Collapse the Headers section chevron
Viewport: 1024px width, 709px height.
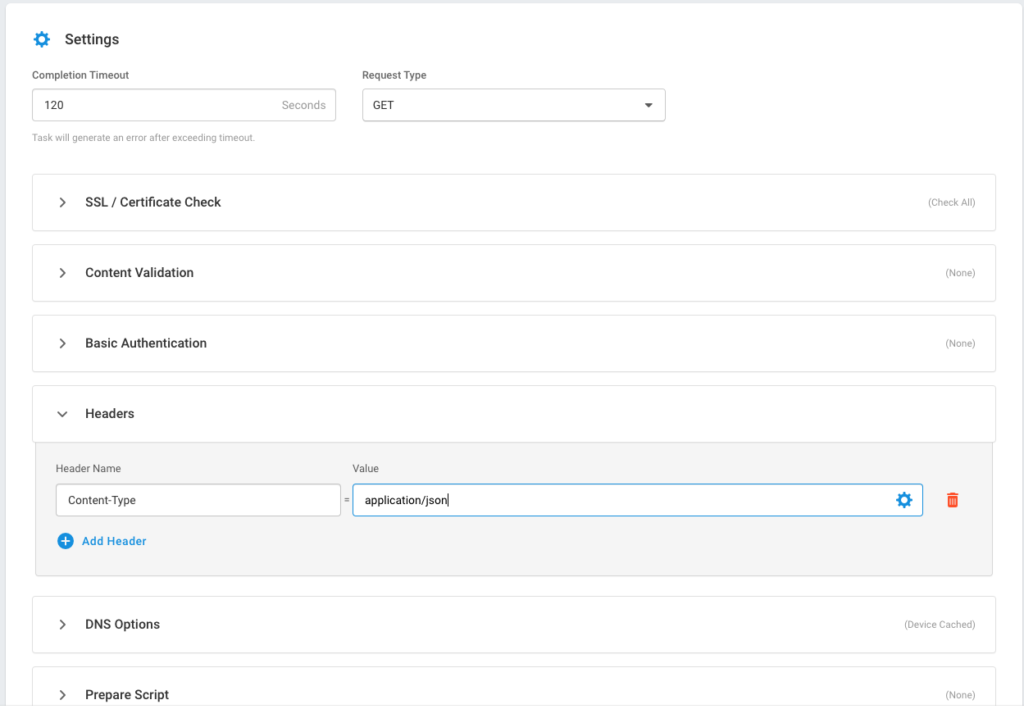pos(63,414)
